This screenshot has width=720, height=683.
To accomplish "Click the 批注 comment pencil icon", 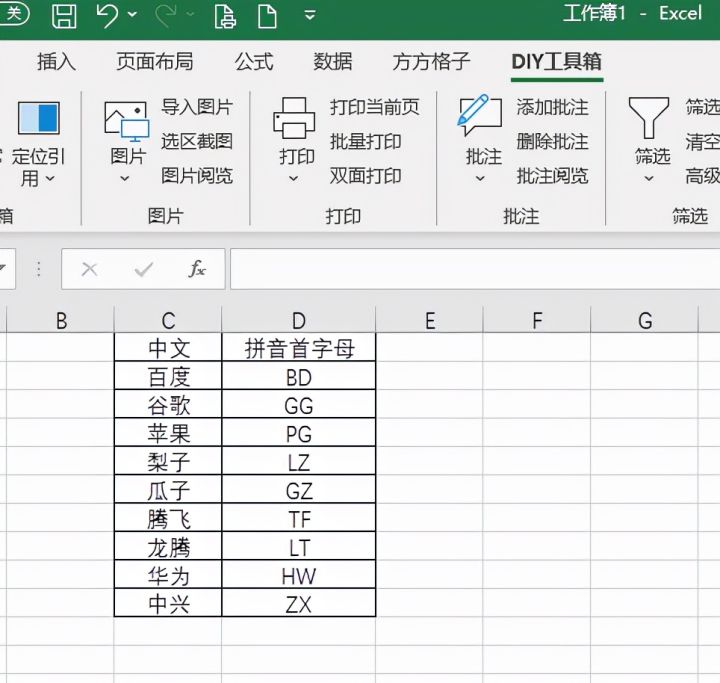I will 480,115.
